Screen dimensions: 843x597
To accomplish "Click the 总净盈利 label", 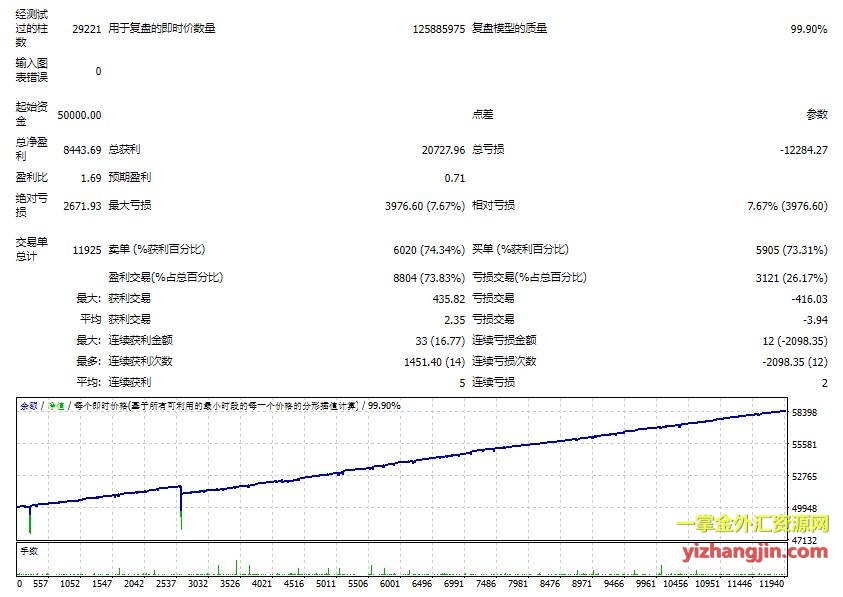I will [x=31, y=149].
